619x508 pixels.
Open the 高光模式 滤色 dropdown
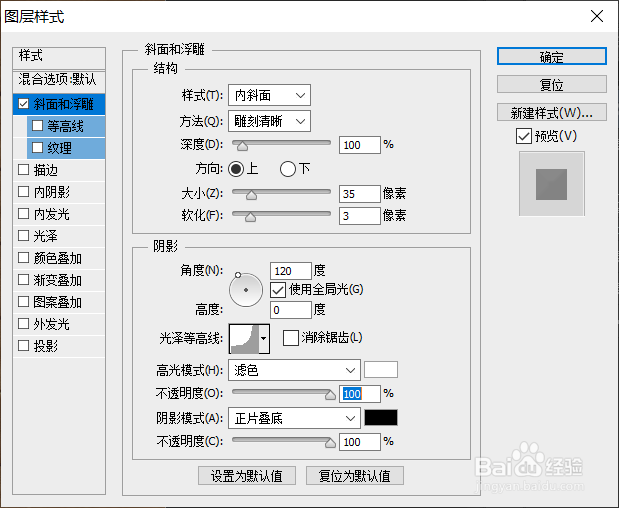[294, 370]
